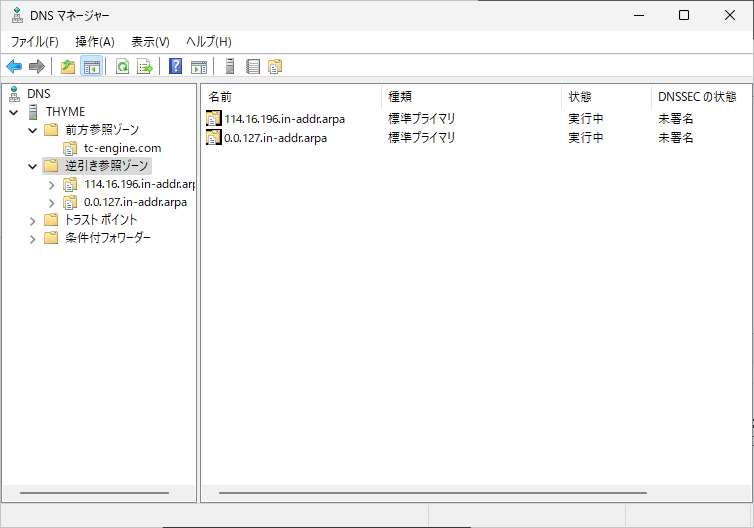Viewport: 754px width, 528px height.
Task: Expand the 0.0.127.in-addr.arpa tree node
Action: [x=51, y=203]
